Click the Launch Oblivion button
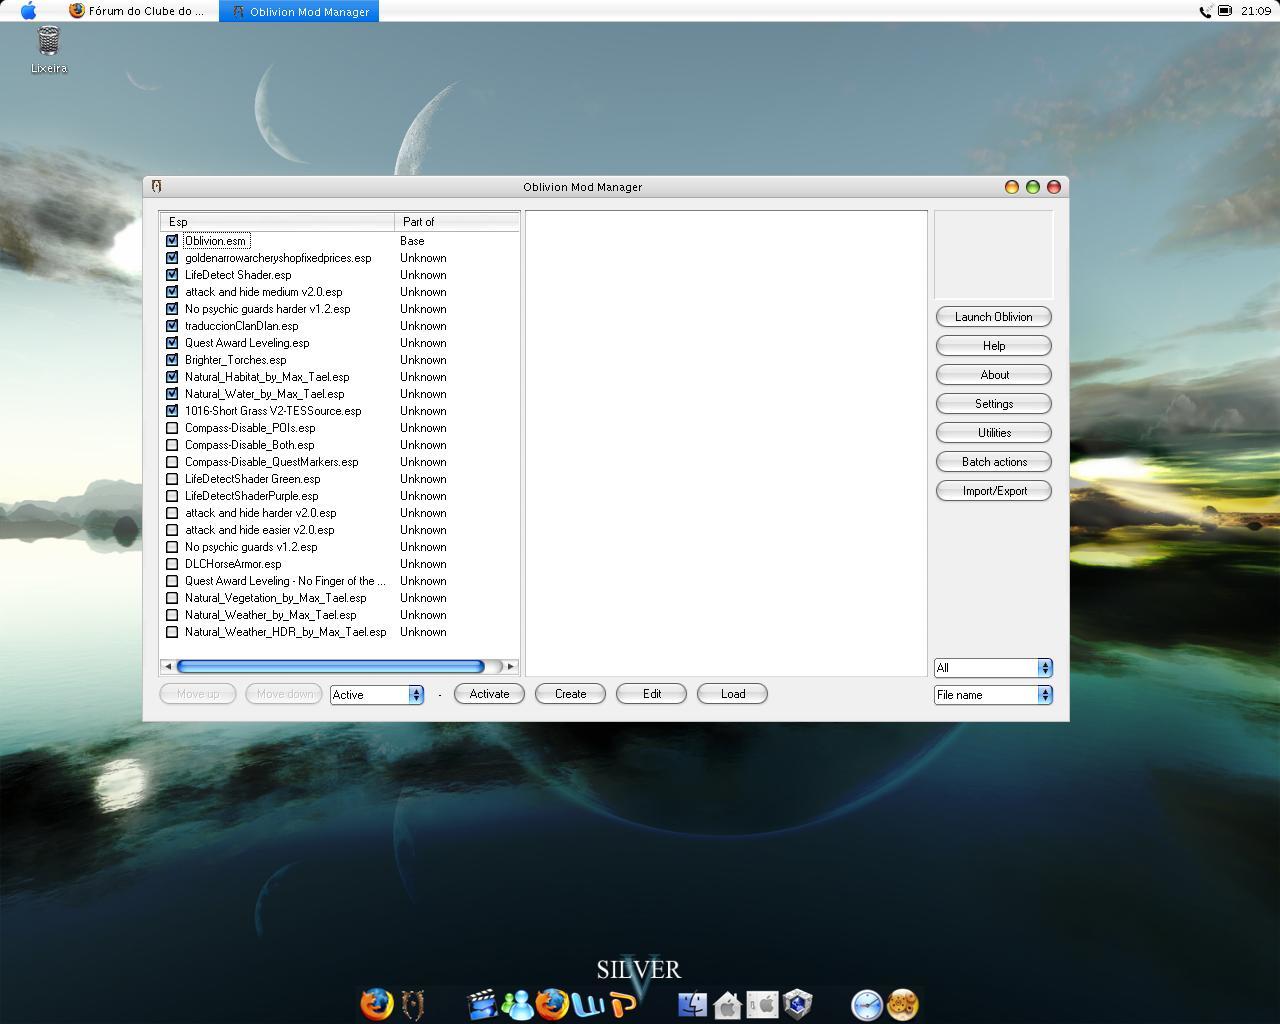The height and width of the screenshot is (1024, 1280). click(x=994, y=317)
